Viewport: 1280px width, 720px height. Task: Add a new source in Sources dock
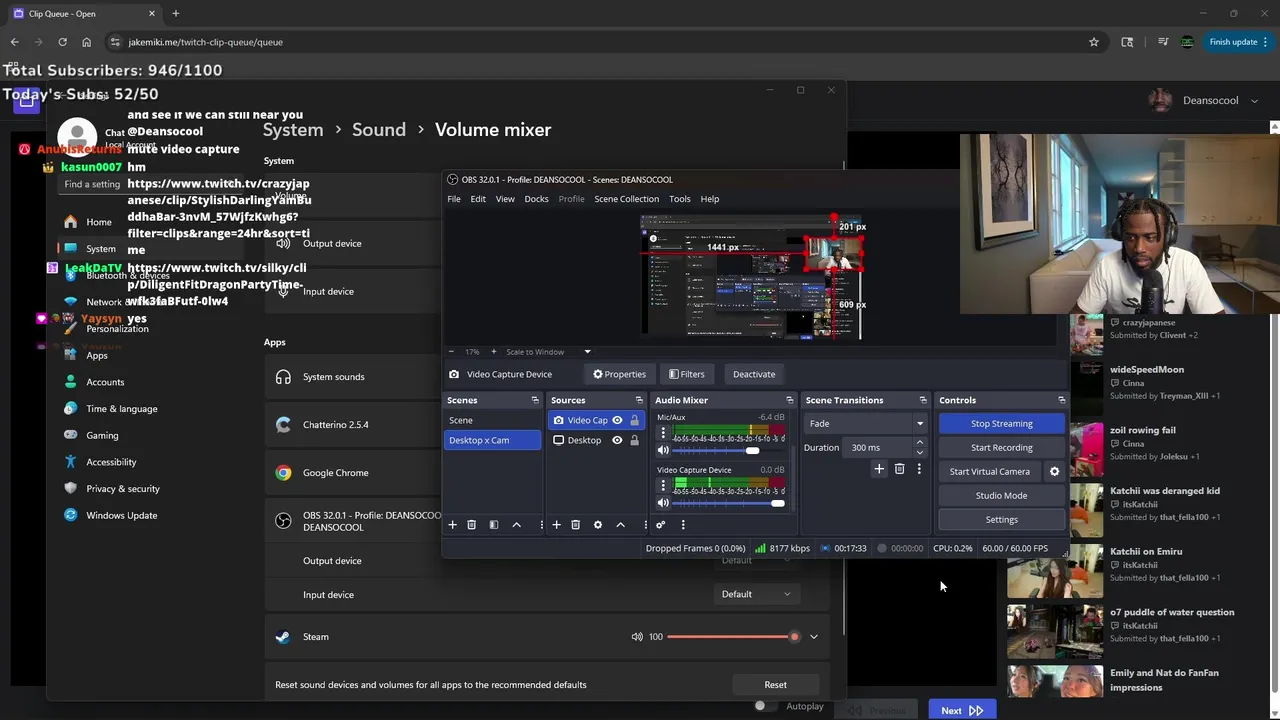[556, 525]
